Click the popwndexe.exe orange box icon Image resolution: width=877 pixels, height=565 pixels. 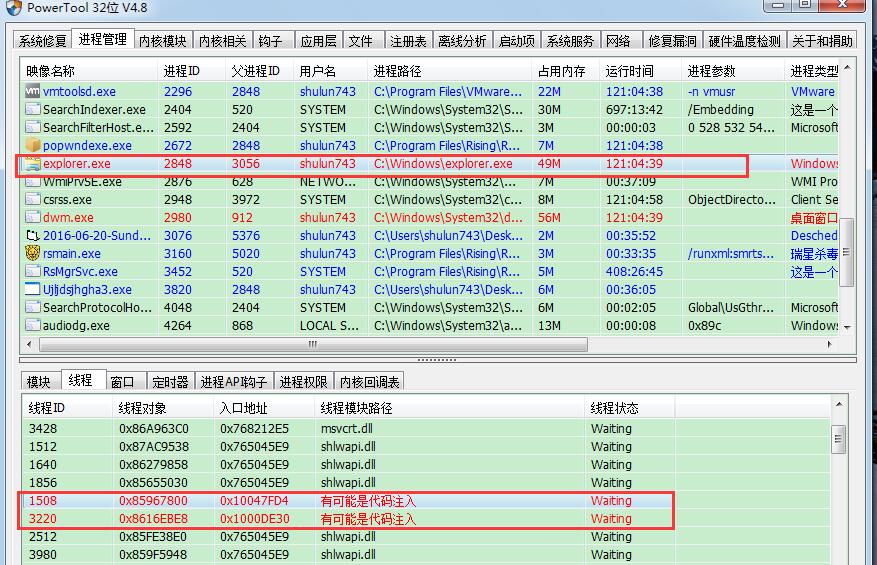click(x=32, y=145)
